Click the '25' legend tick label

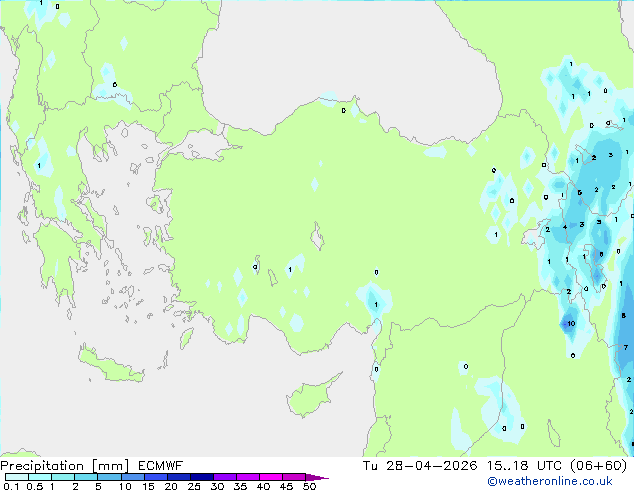click(x=194, y=486)
